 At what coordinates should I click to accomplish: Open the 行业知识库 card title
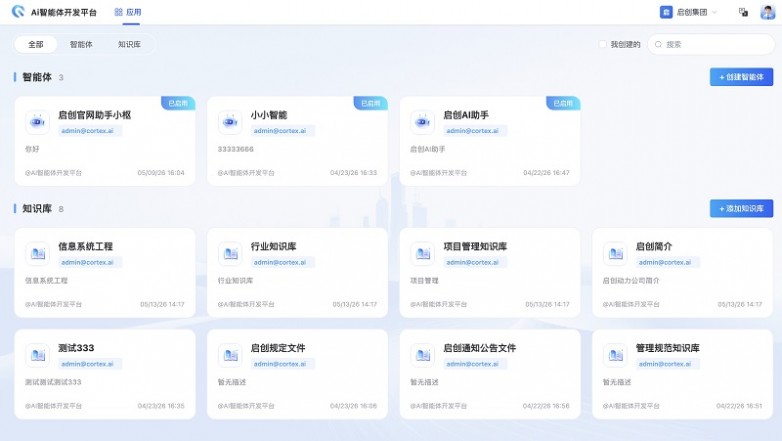[x=273, y=246]
